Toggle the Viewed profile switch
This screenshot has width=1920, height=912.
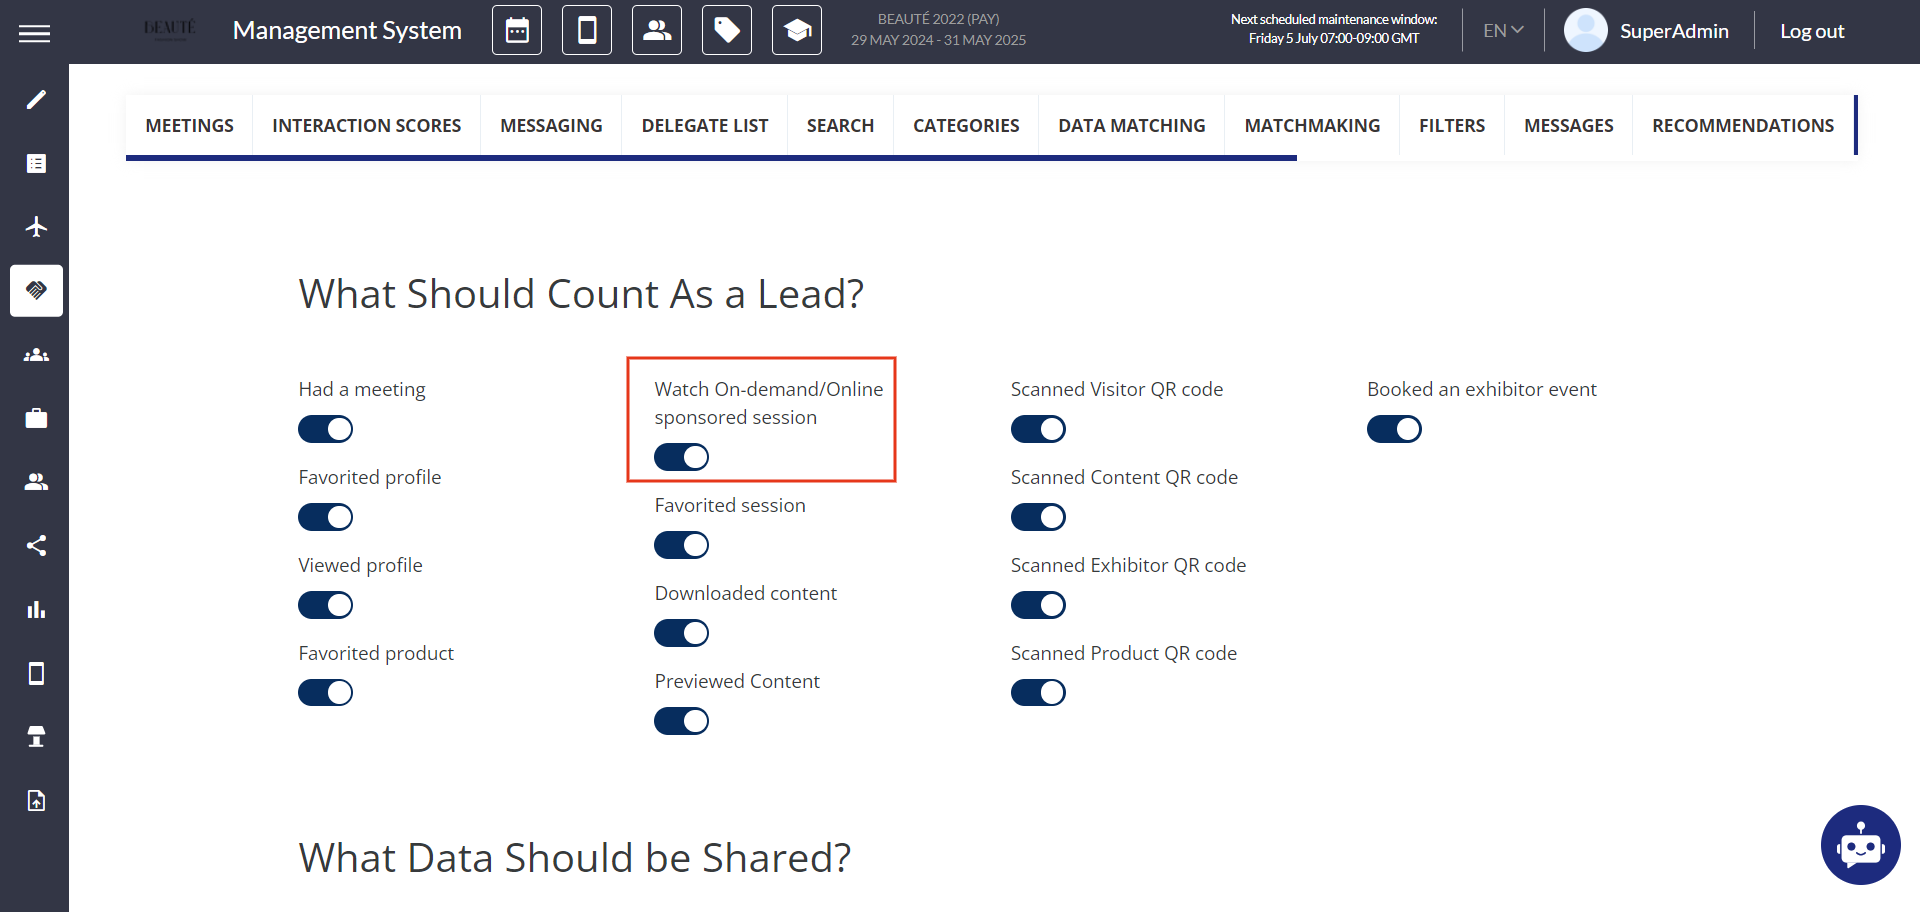[x=326, y=605]
